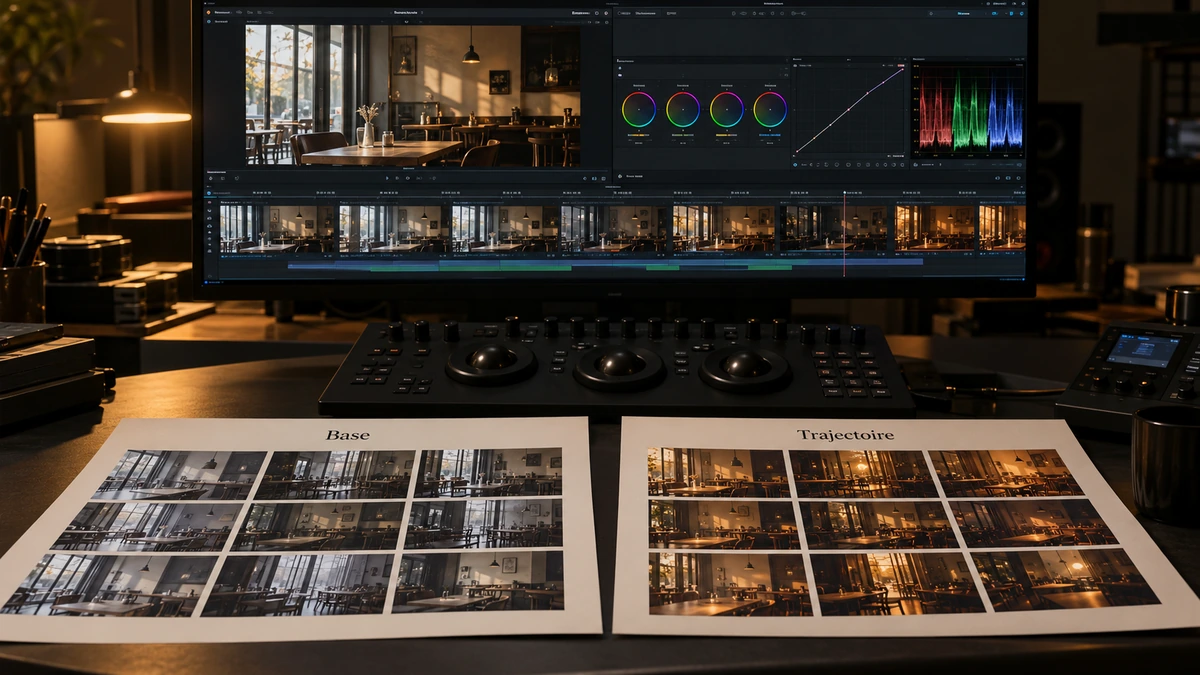Viewport: 1200px width, 675px height.
Task: Select the fifth clip thumbnail in the timeline
Action: [x=723, y=229]
